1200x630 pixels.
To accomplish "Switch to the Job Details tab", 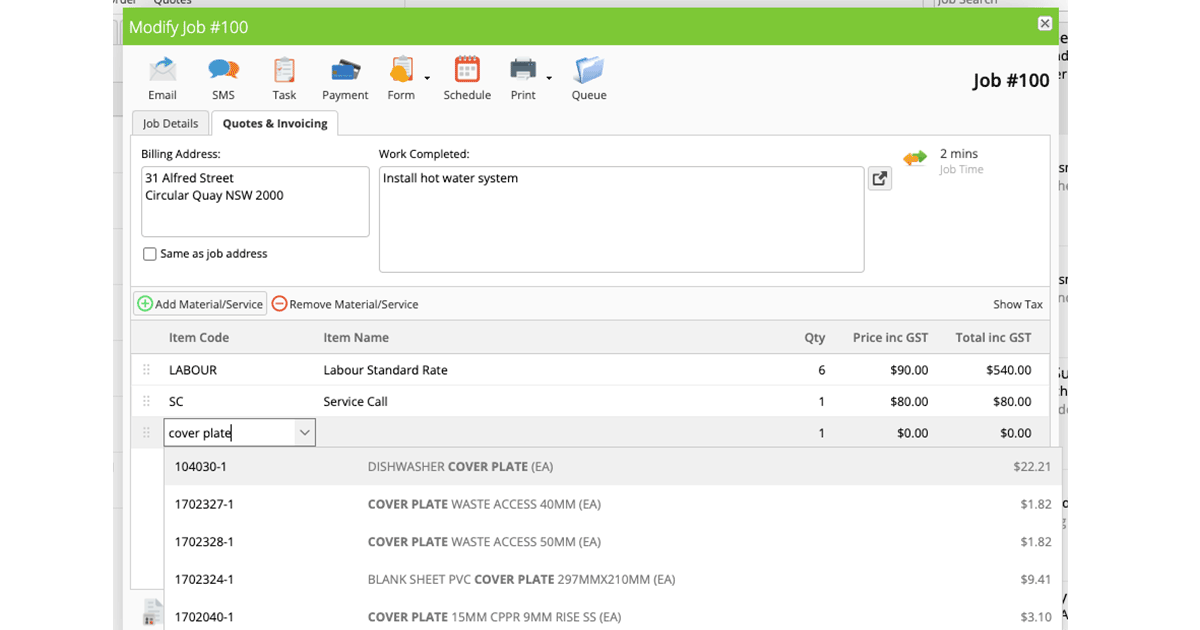I will pyautogui.click(x=171, y=123).
